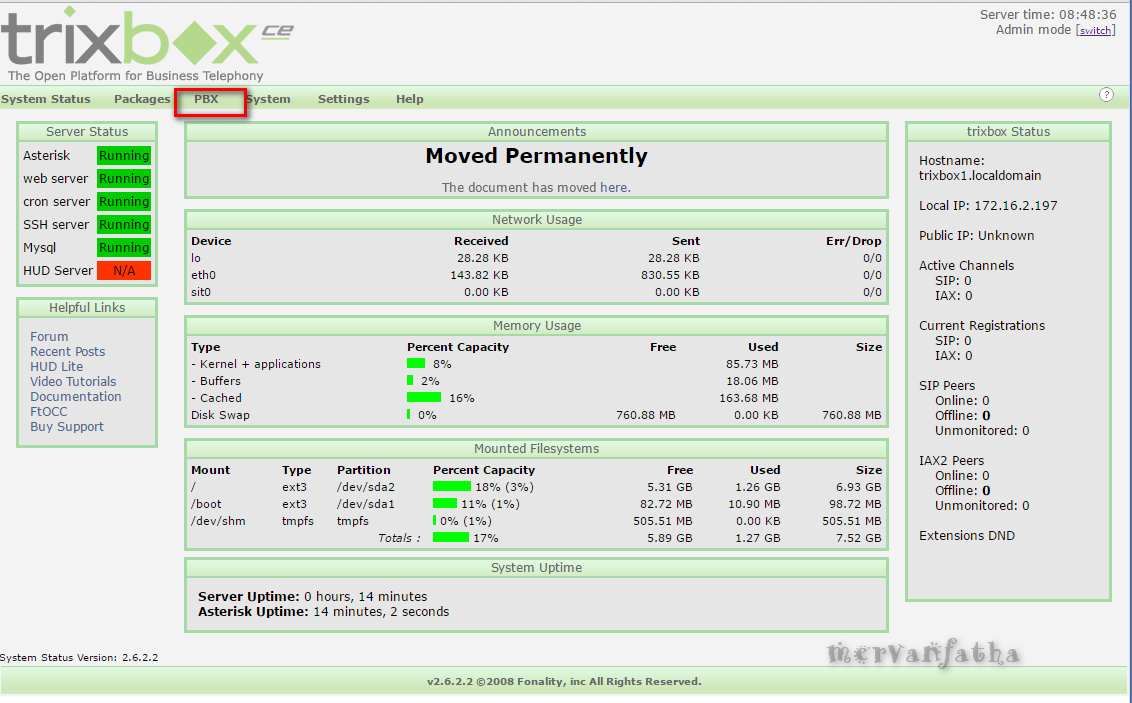Open the Settings menu
Screen dimensions: 1132x703
343,99
